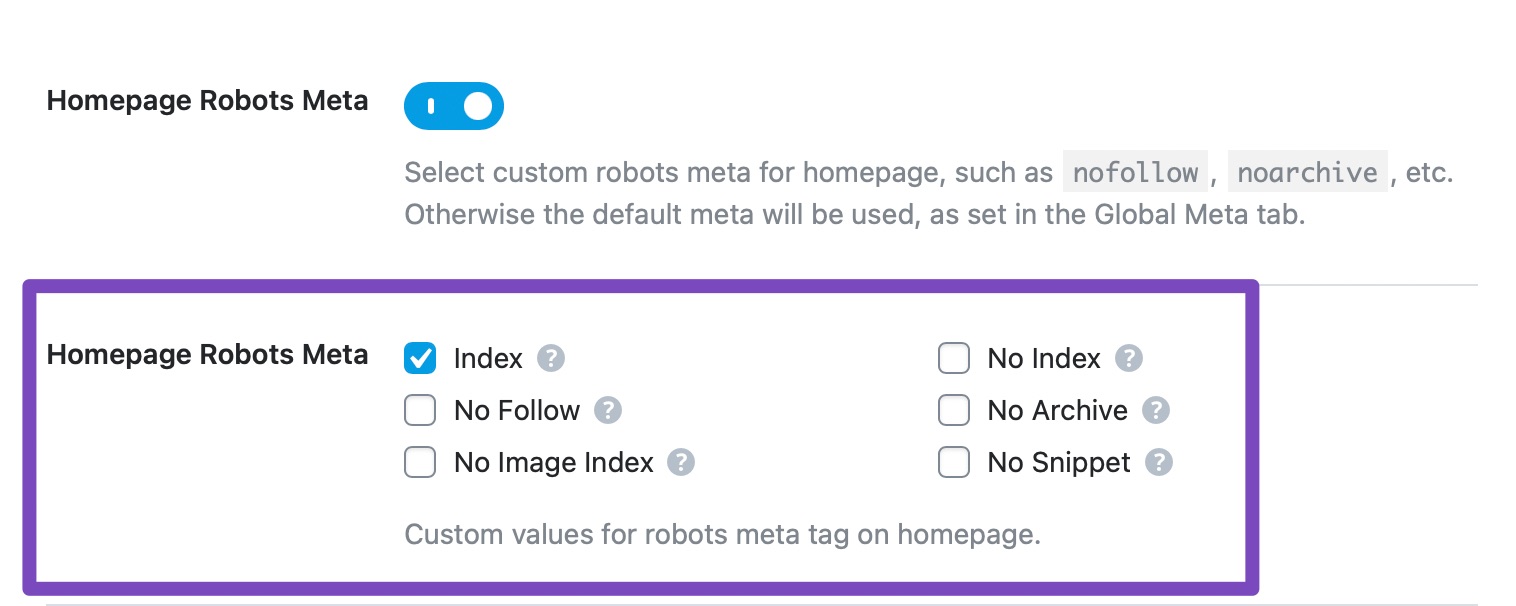
Task: Enable the No Image Index checkbox
Action: point(420,462)
